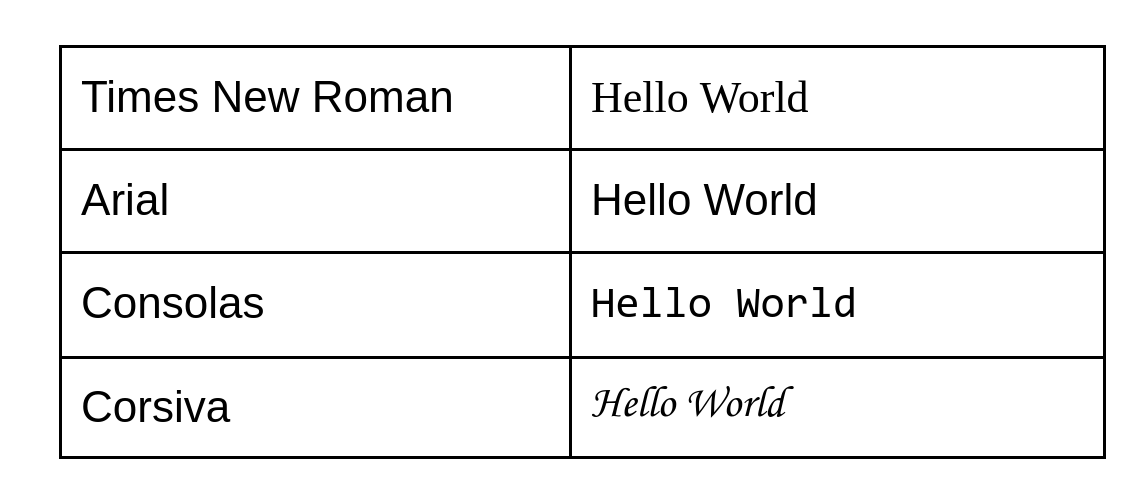1147x489 pixels.
Task: Select the "Arial" font name label
Action: tap(125, 200)
